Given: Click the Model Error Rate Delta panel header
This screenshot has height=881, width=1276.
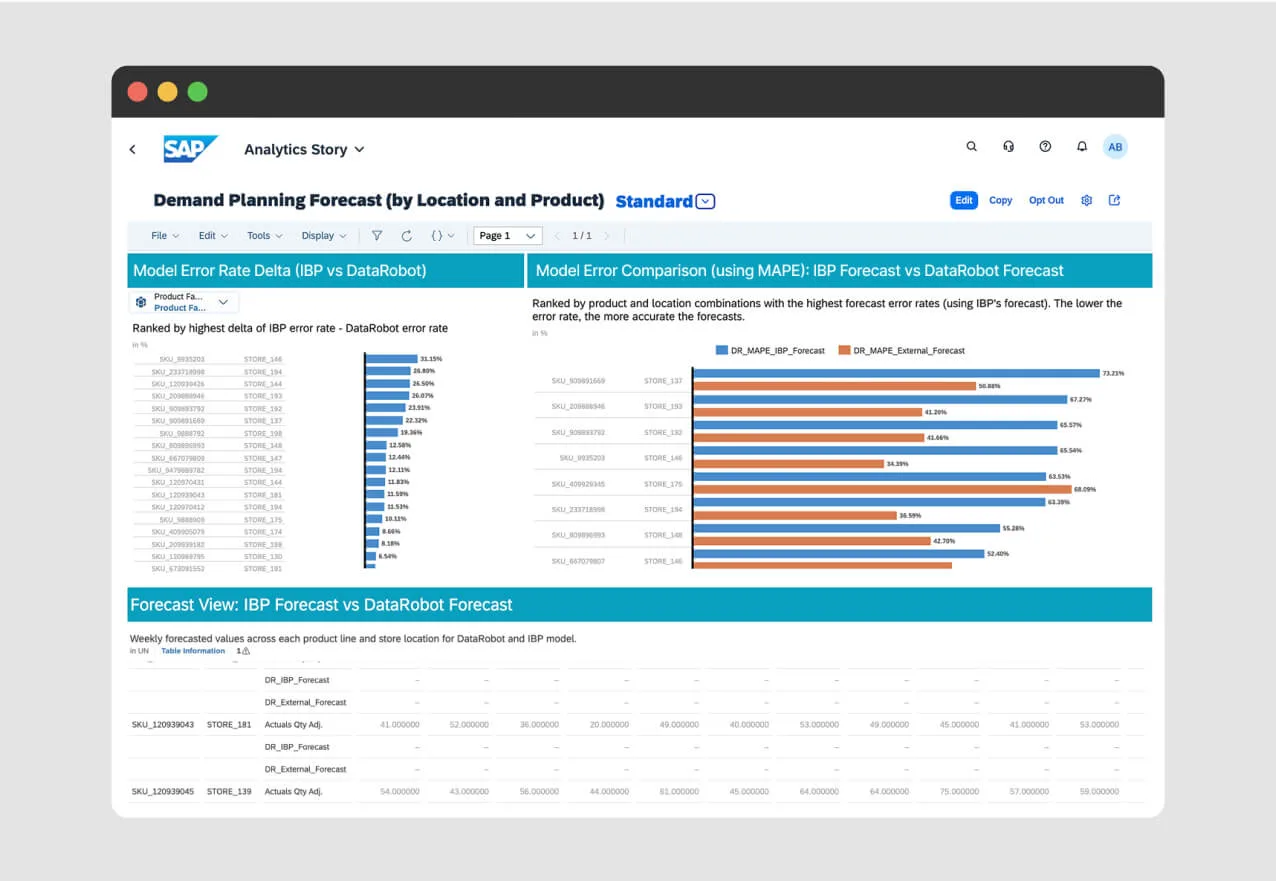Looking at the screenshot, I should click(x=326, y=270).
